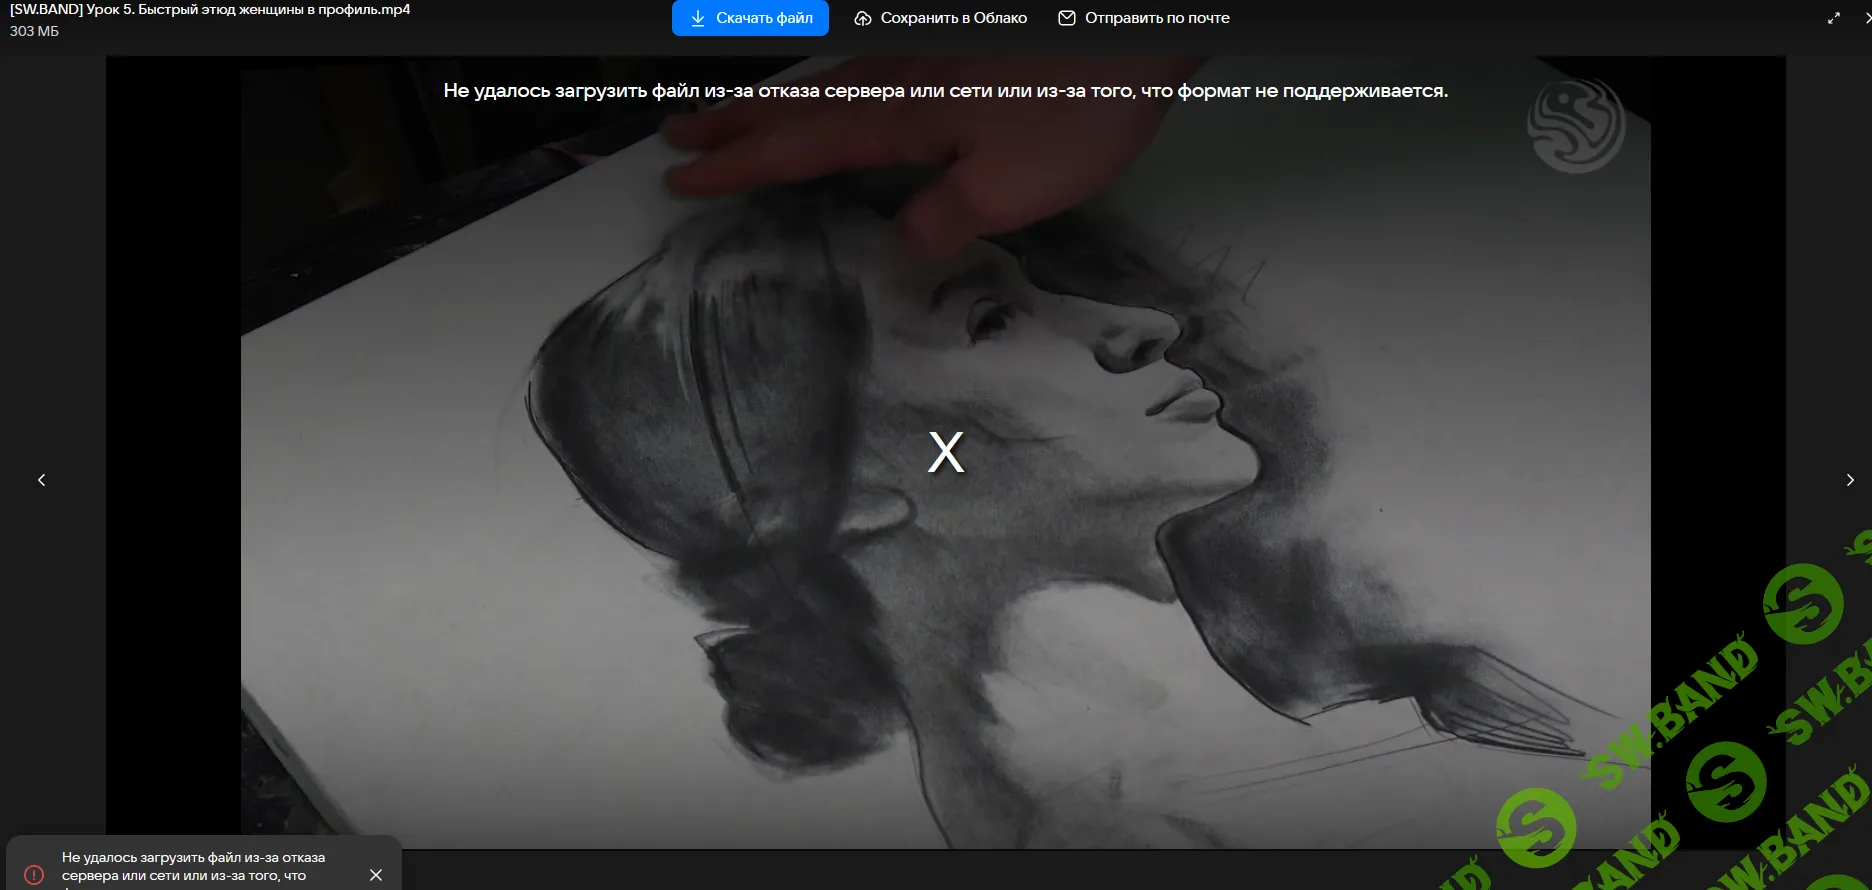Viewport: 1872px width, 890px height.
Task: Click the download arrow icon
Action: click(x=698, y=18)
